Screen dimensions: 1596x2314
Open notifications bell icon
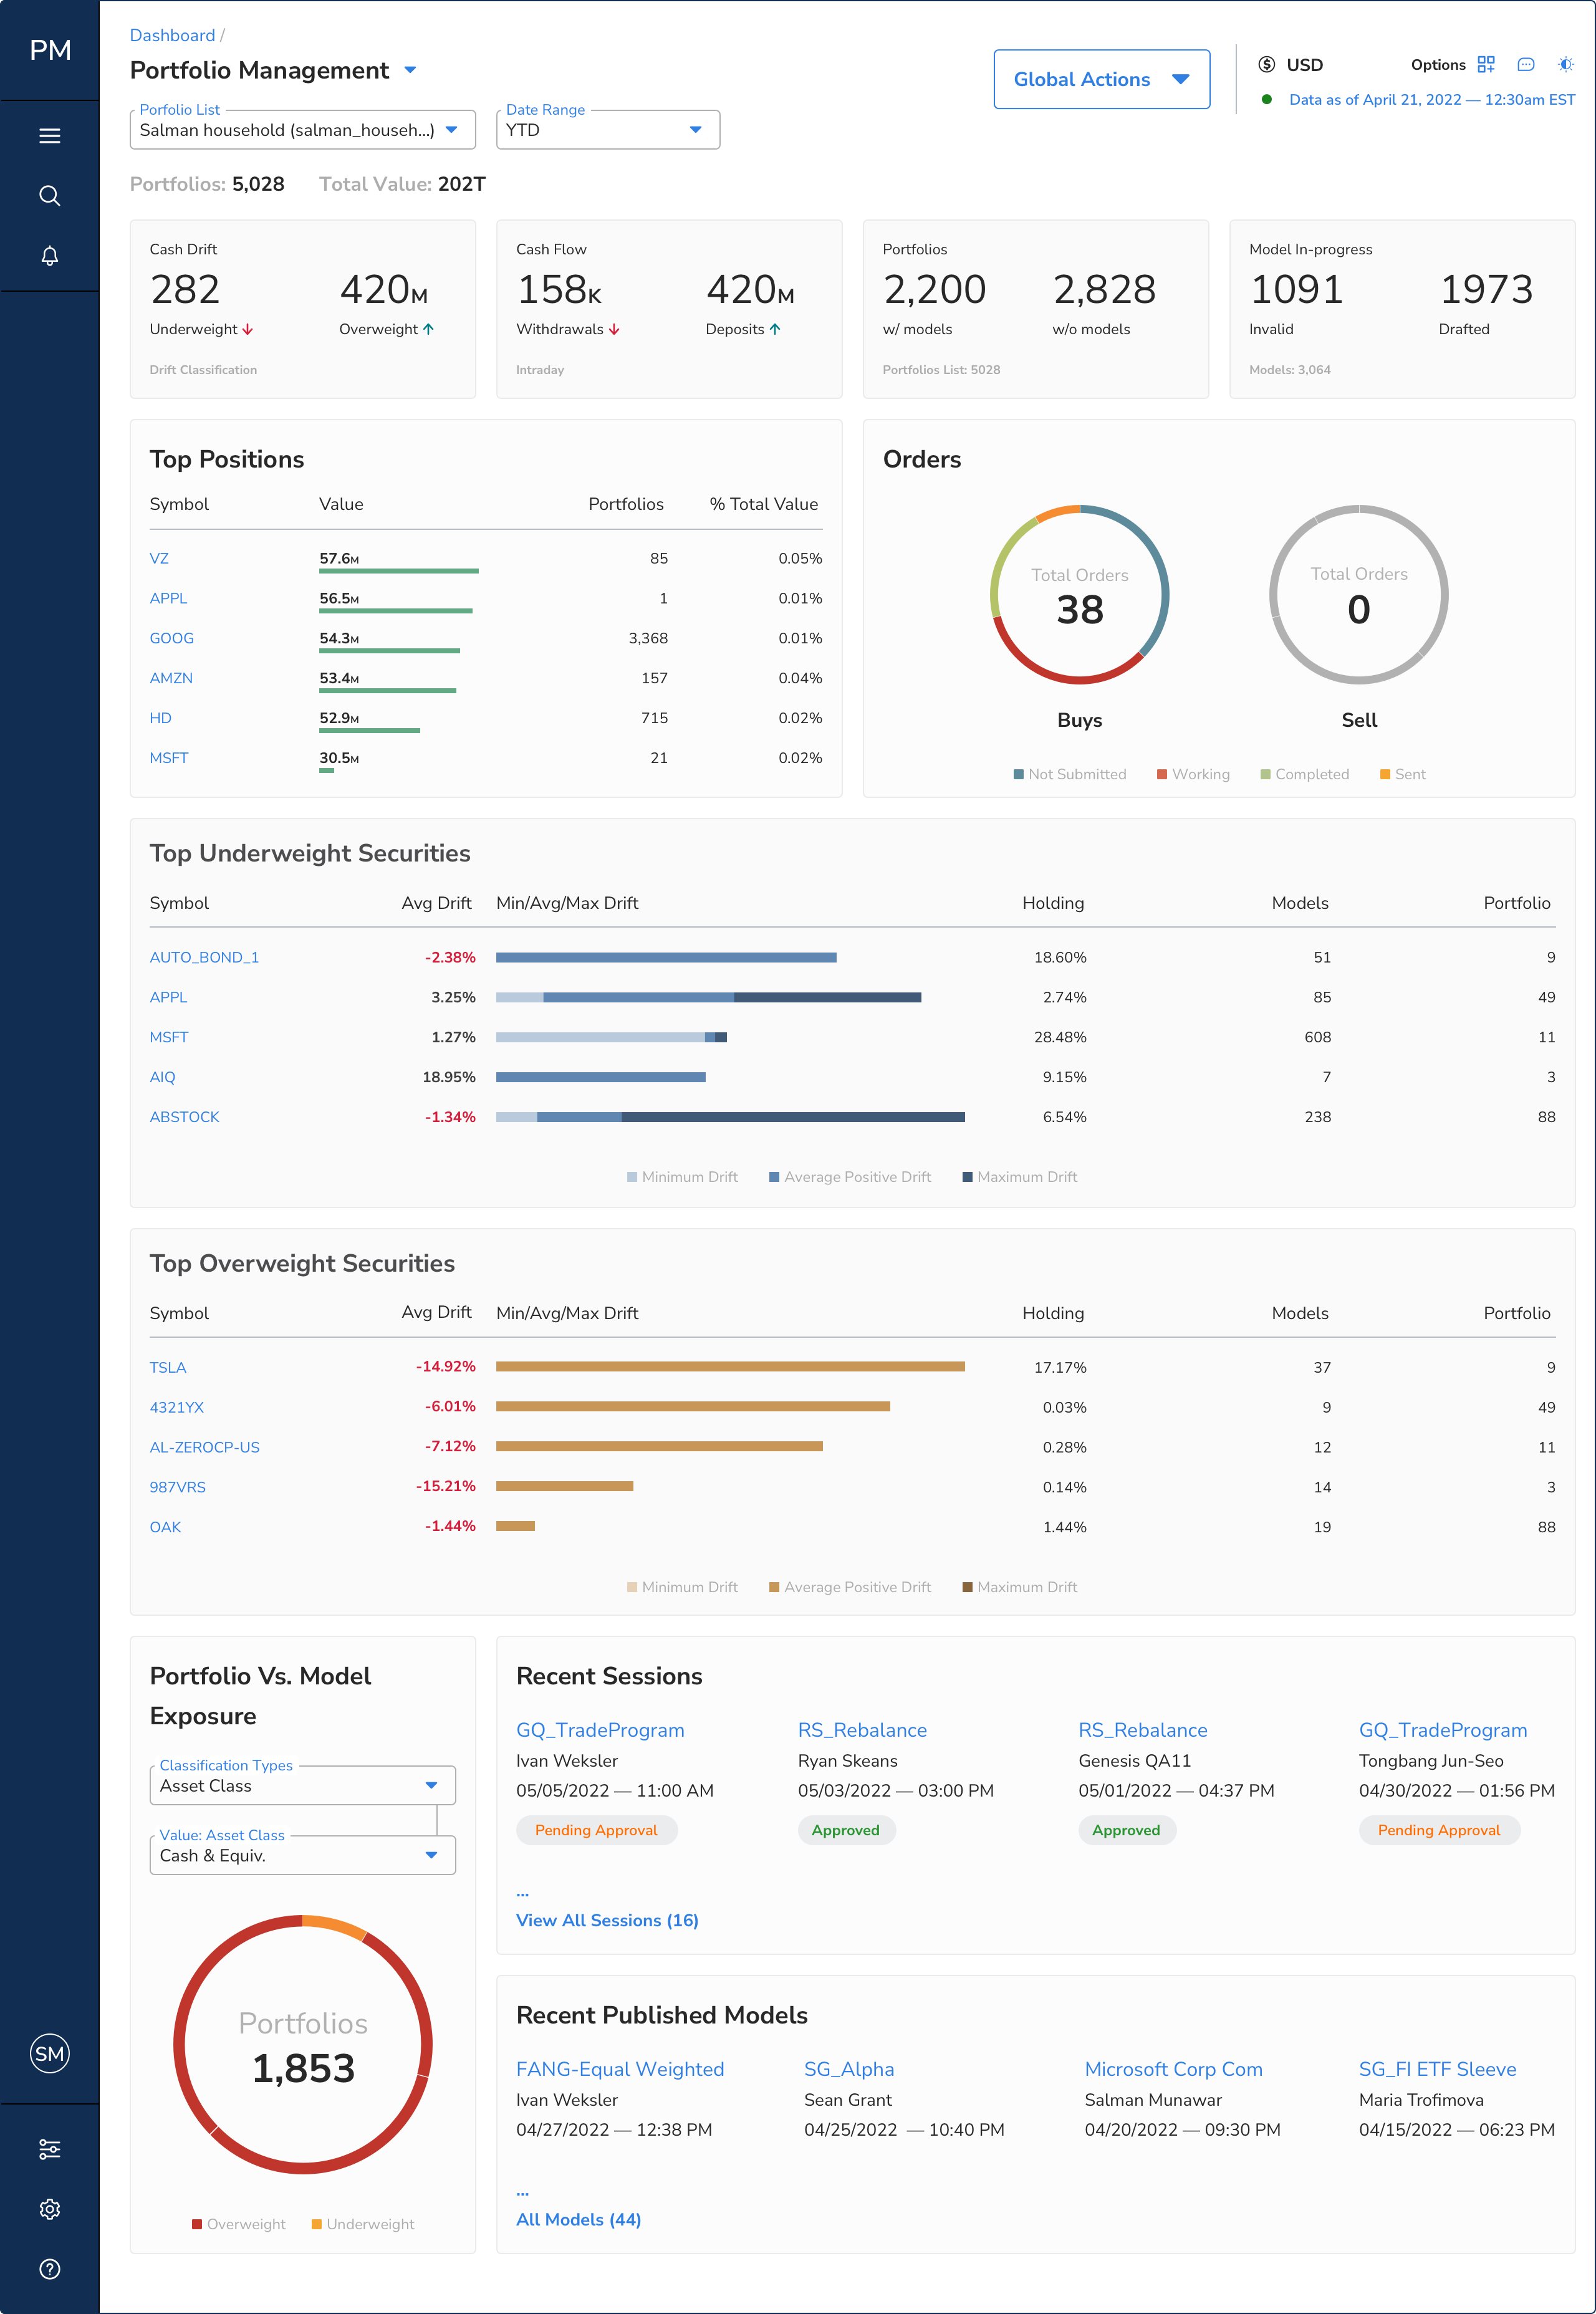49,256
